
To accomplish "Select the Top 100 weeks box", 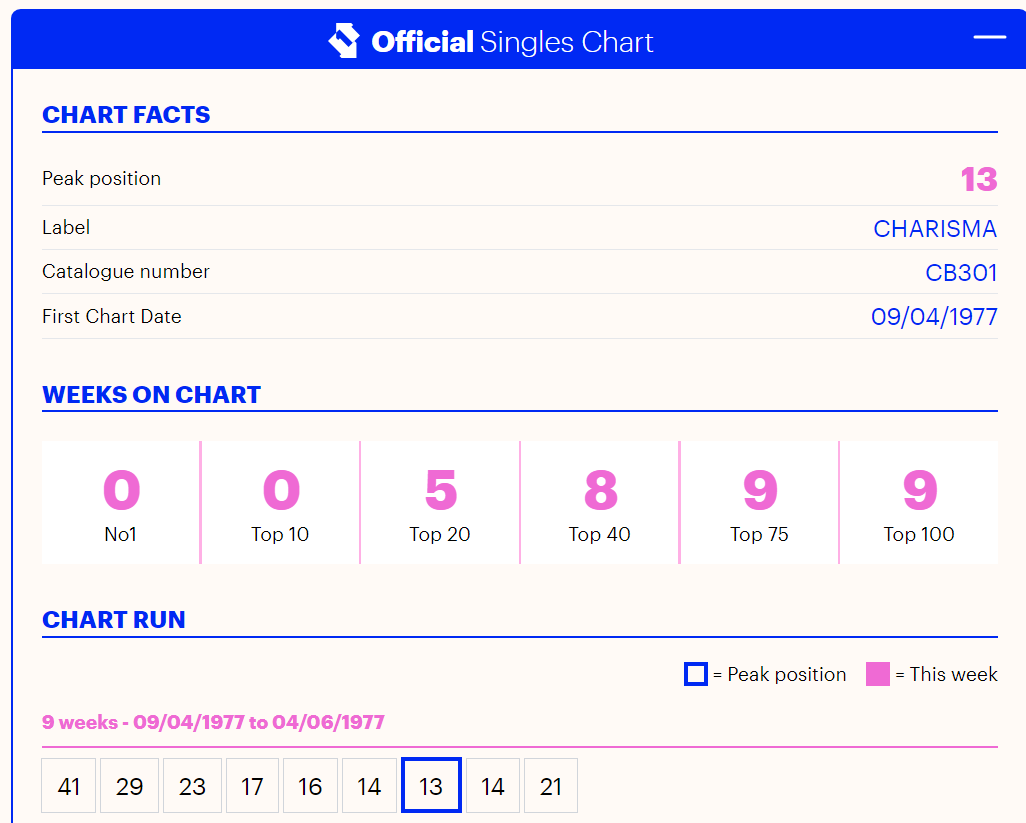I will [919, 503].
